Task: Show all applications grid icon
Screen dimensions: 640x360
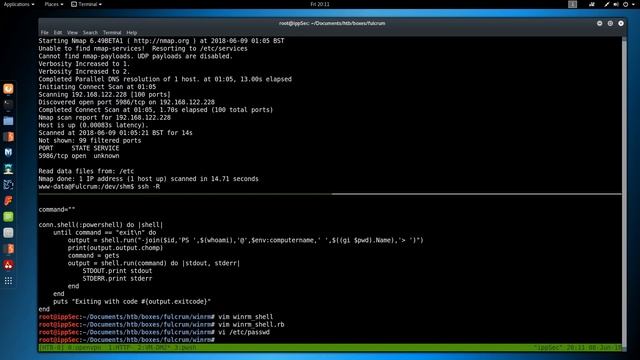Action: [8, 281]
